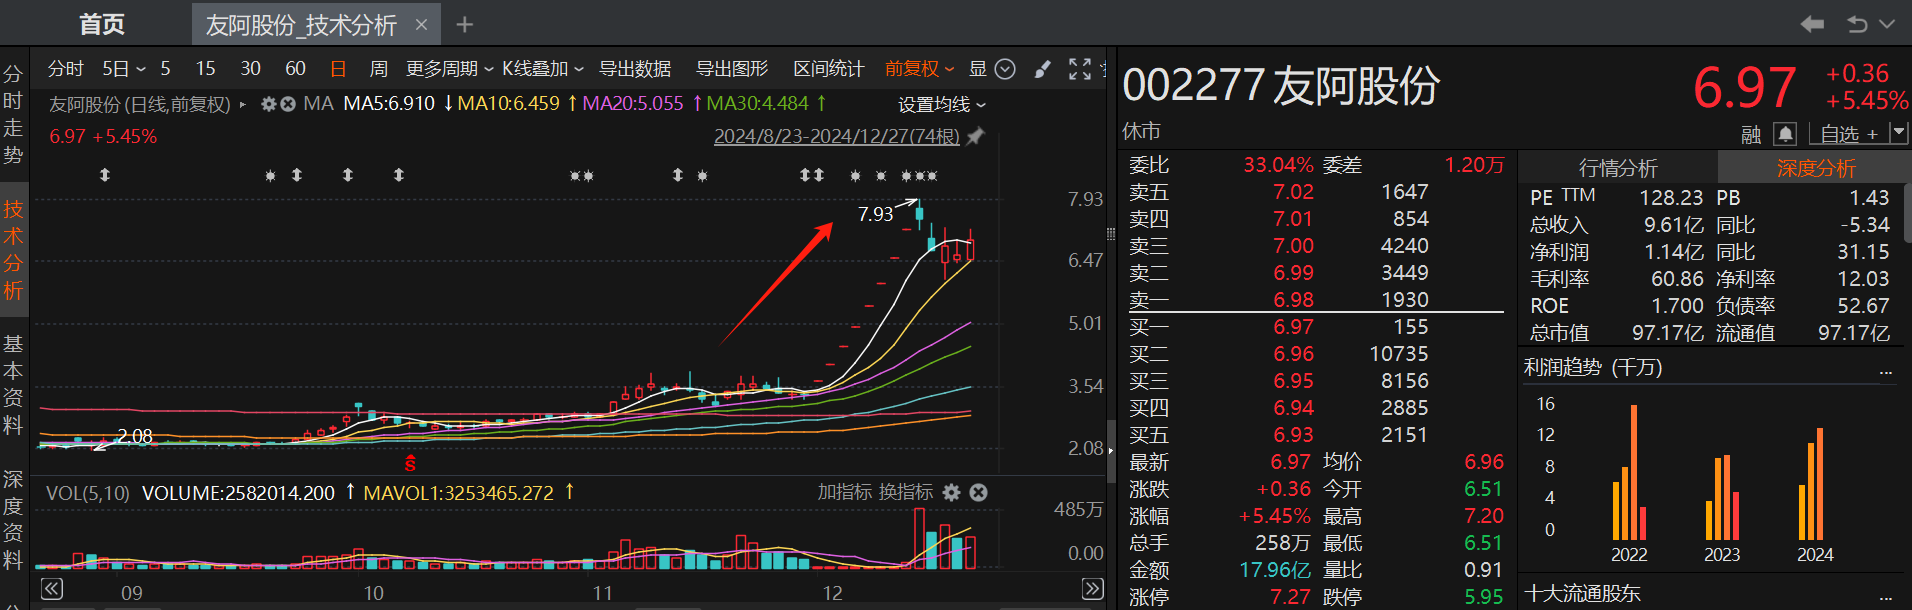Image resolution: width=1912 pixels, height=610 pixels.
Task: Open the 自选 group dropdown arrow
Action: coord(1899,133)
